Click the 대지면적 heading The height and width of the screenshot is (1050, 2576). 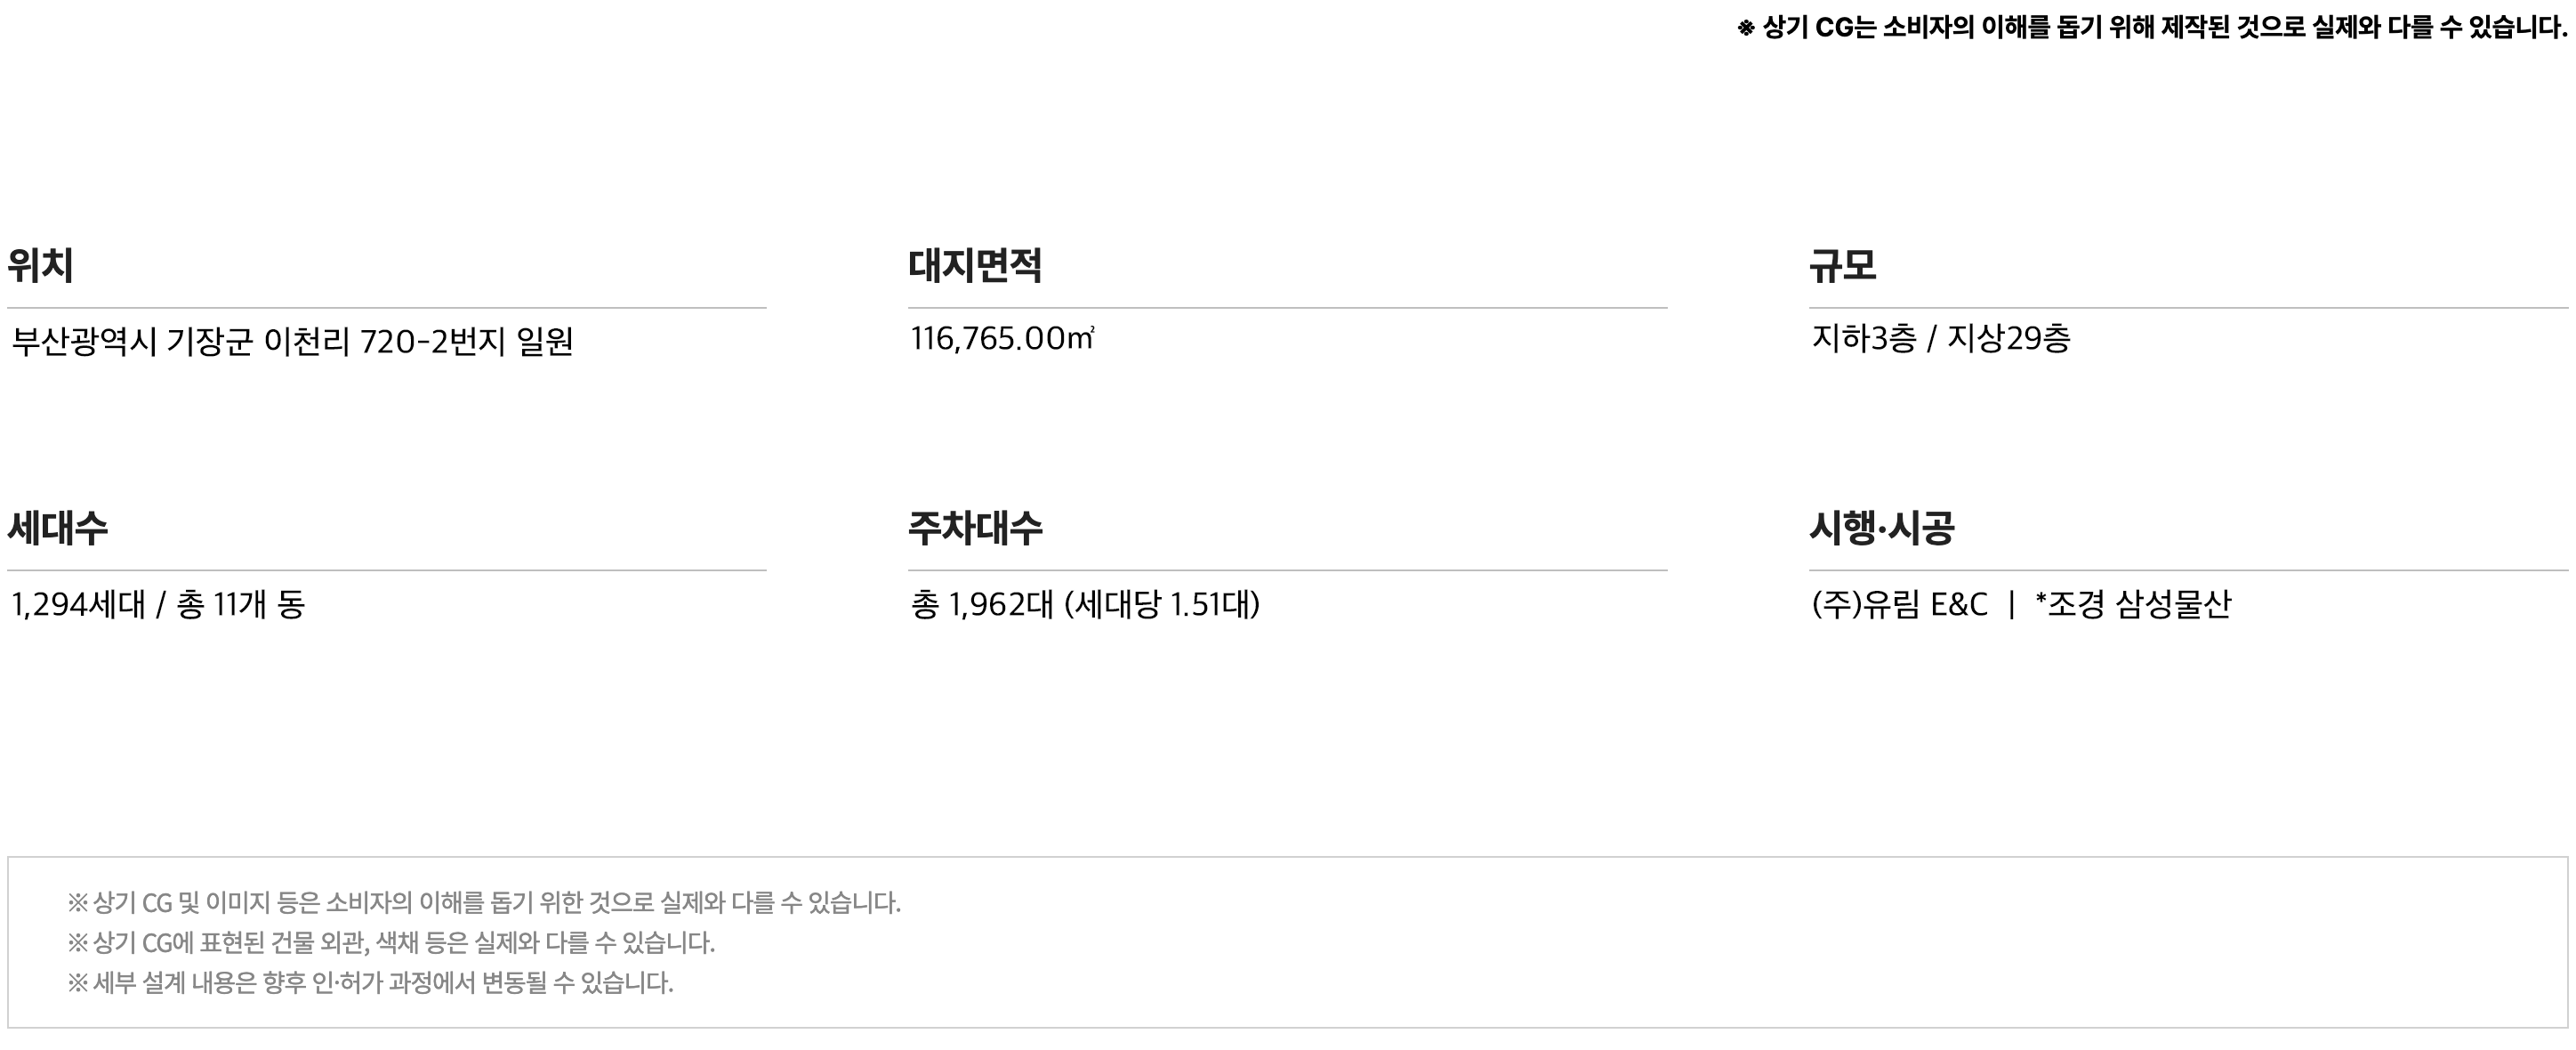point(975,265)
